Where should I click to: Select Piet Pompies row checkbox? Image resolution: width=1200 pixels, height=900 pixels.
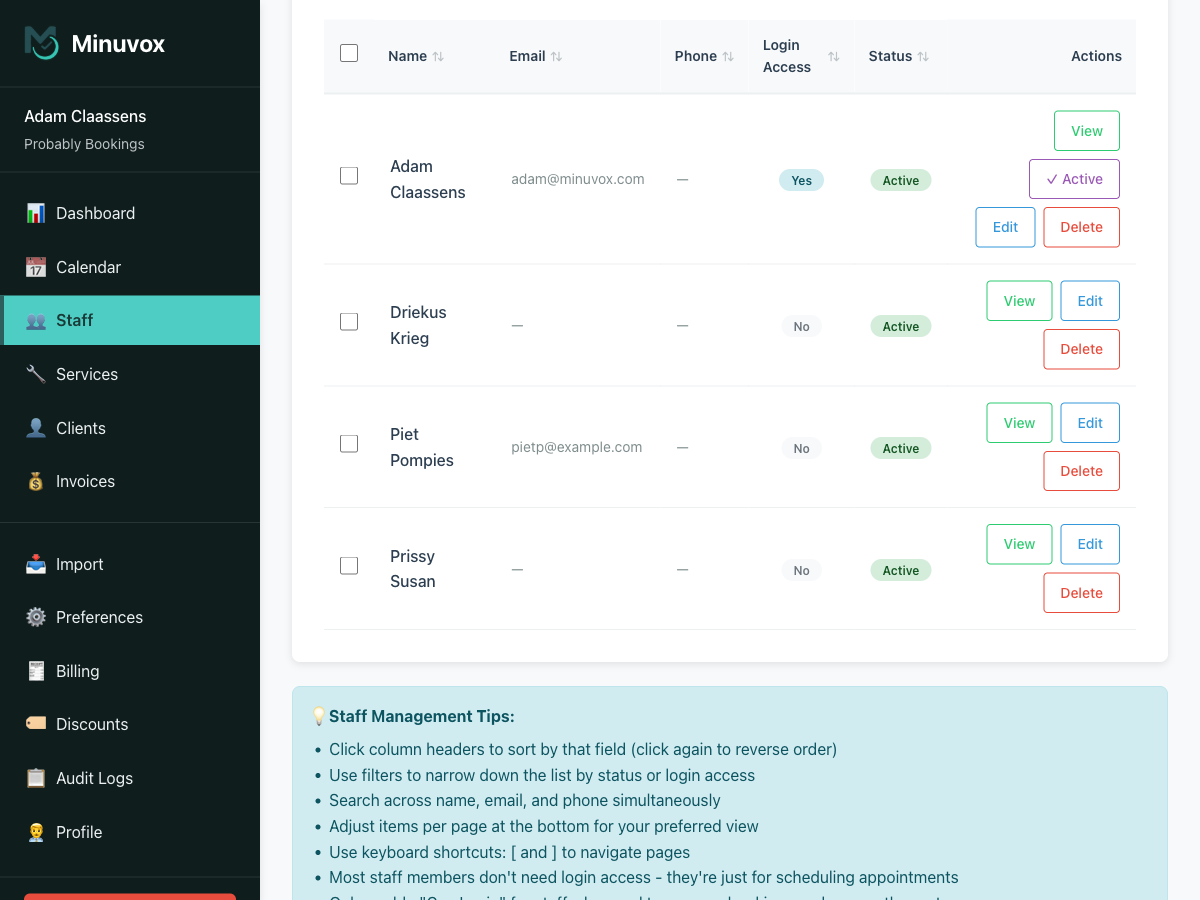point(349,444)
